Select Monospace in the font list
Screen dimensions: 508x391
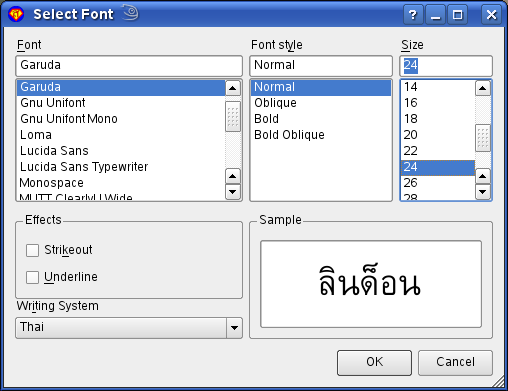point(121,183)
